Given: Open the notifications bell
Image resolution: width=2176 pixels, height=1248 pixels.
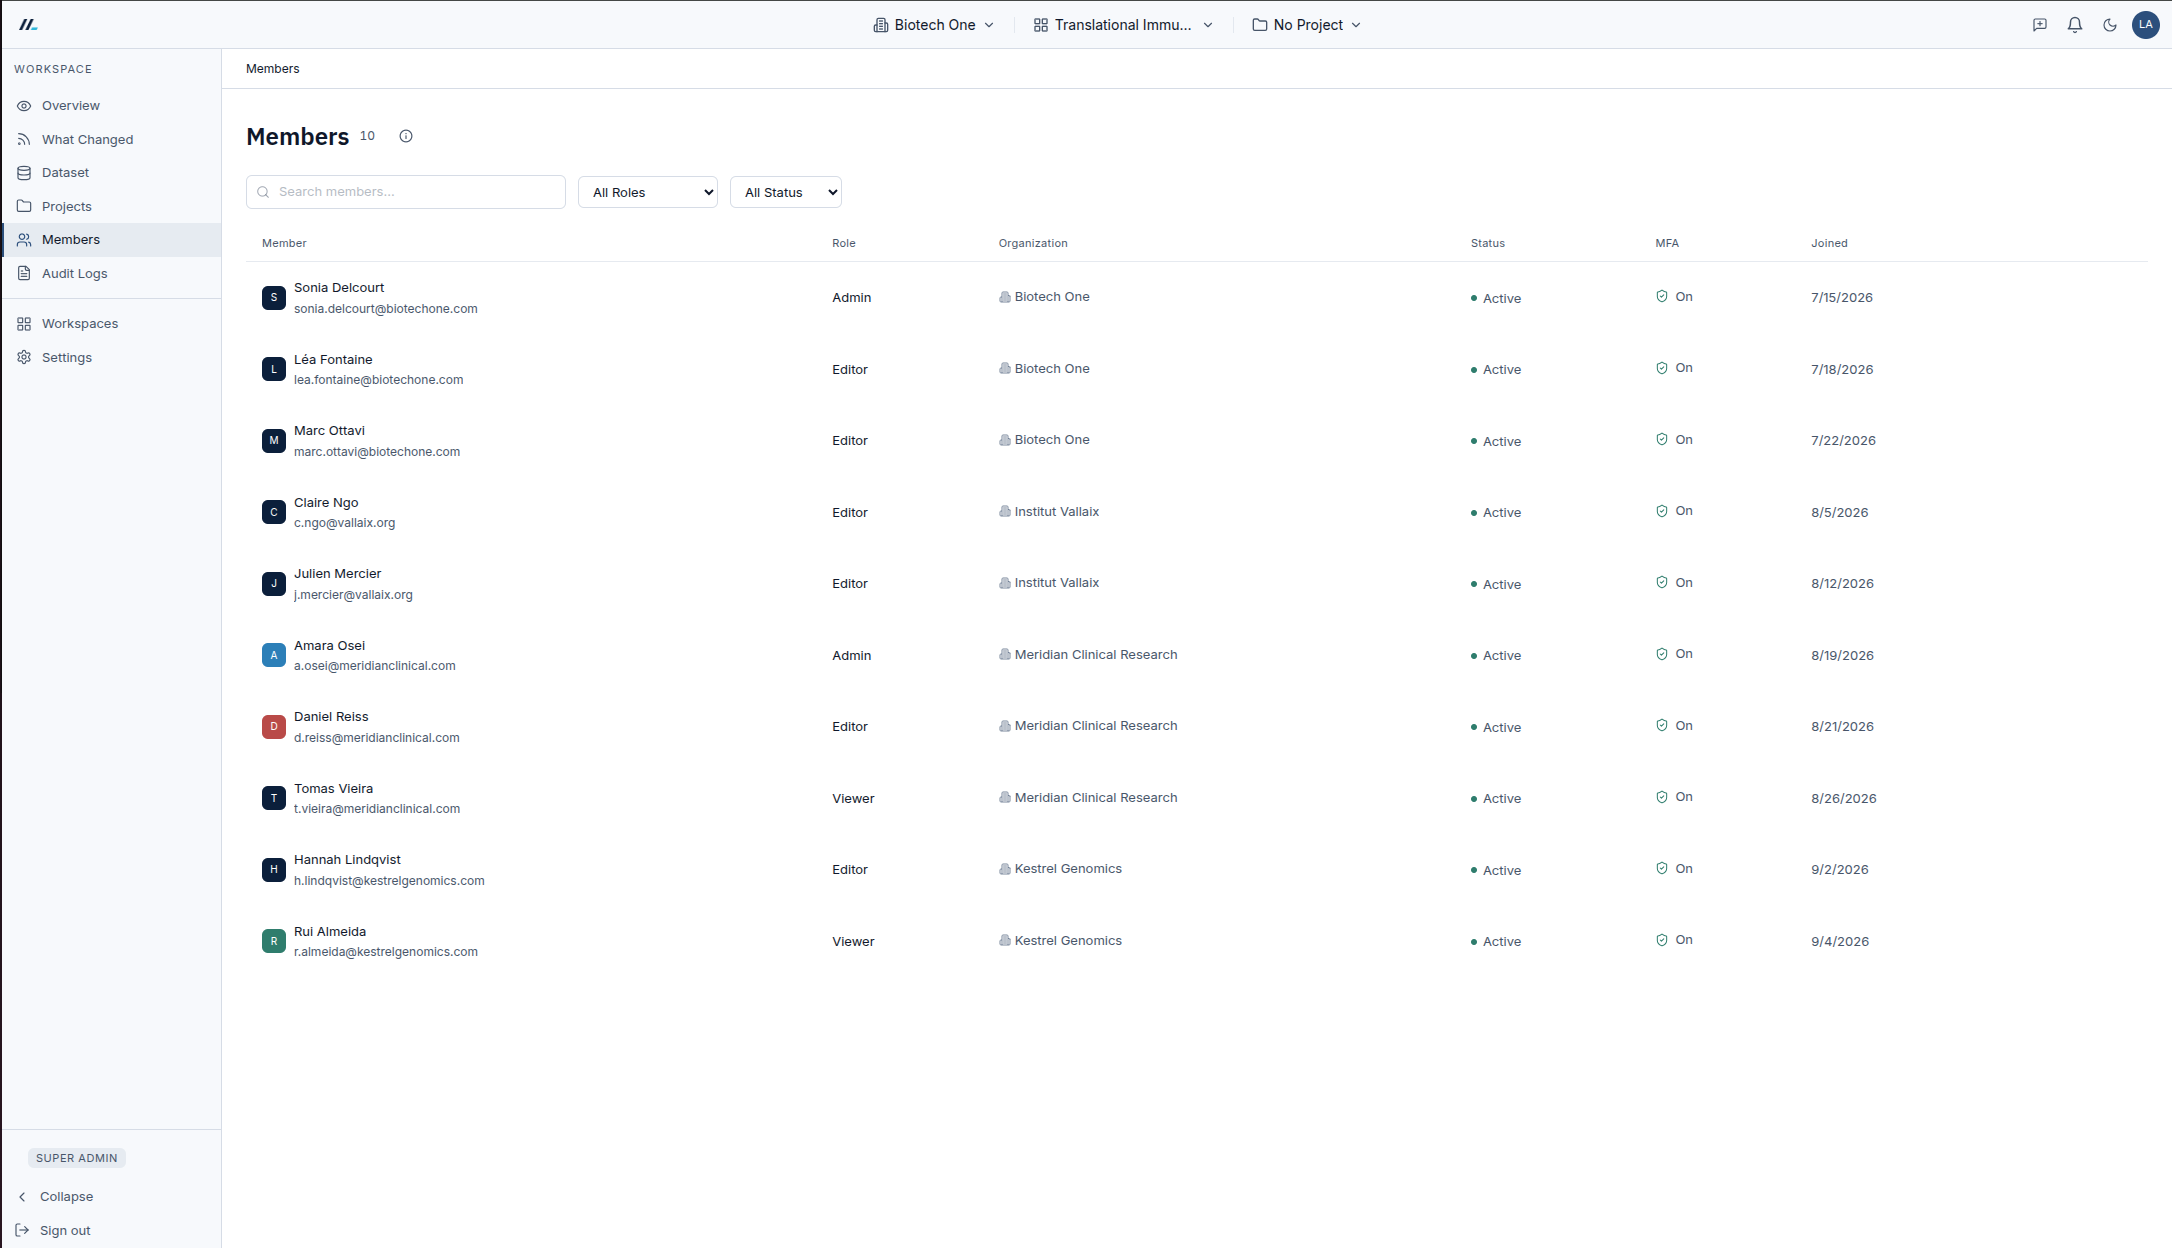Looking at the screenshot, I should [2075, 25].
